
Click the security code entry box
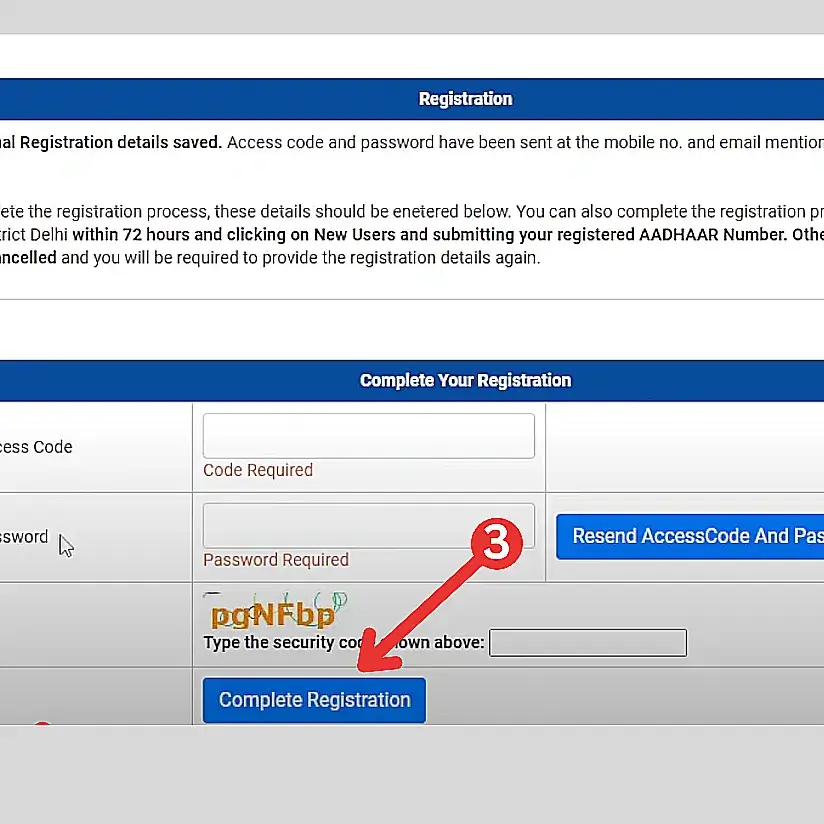point(587,642)
